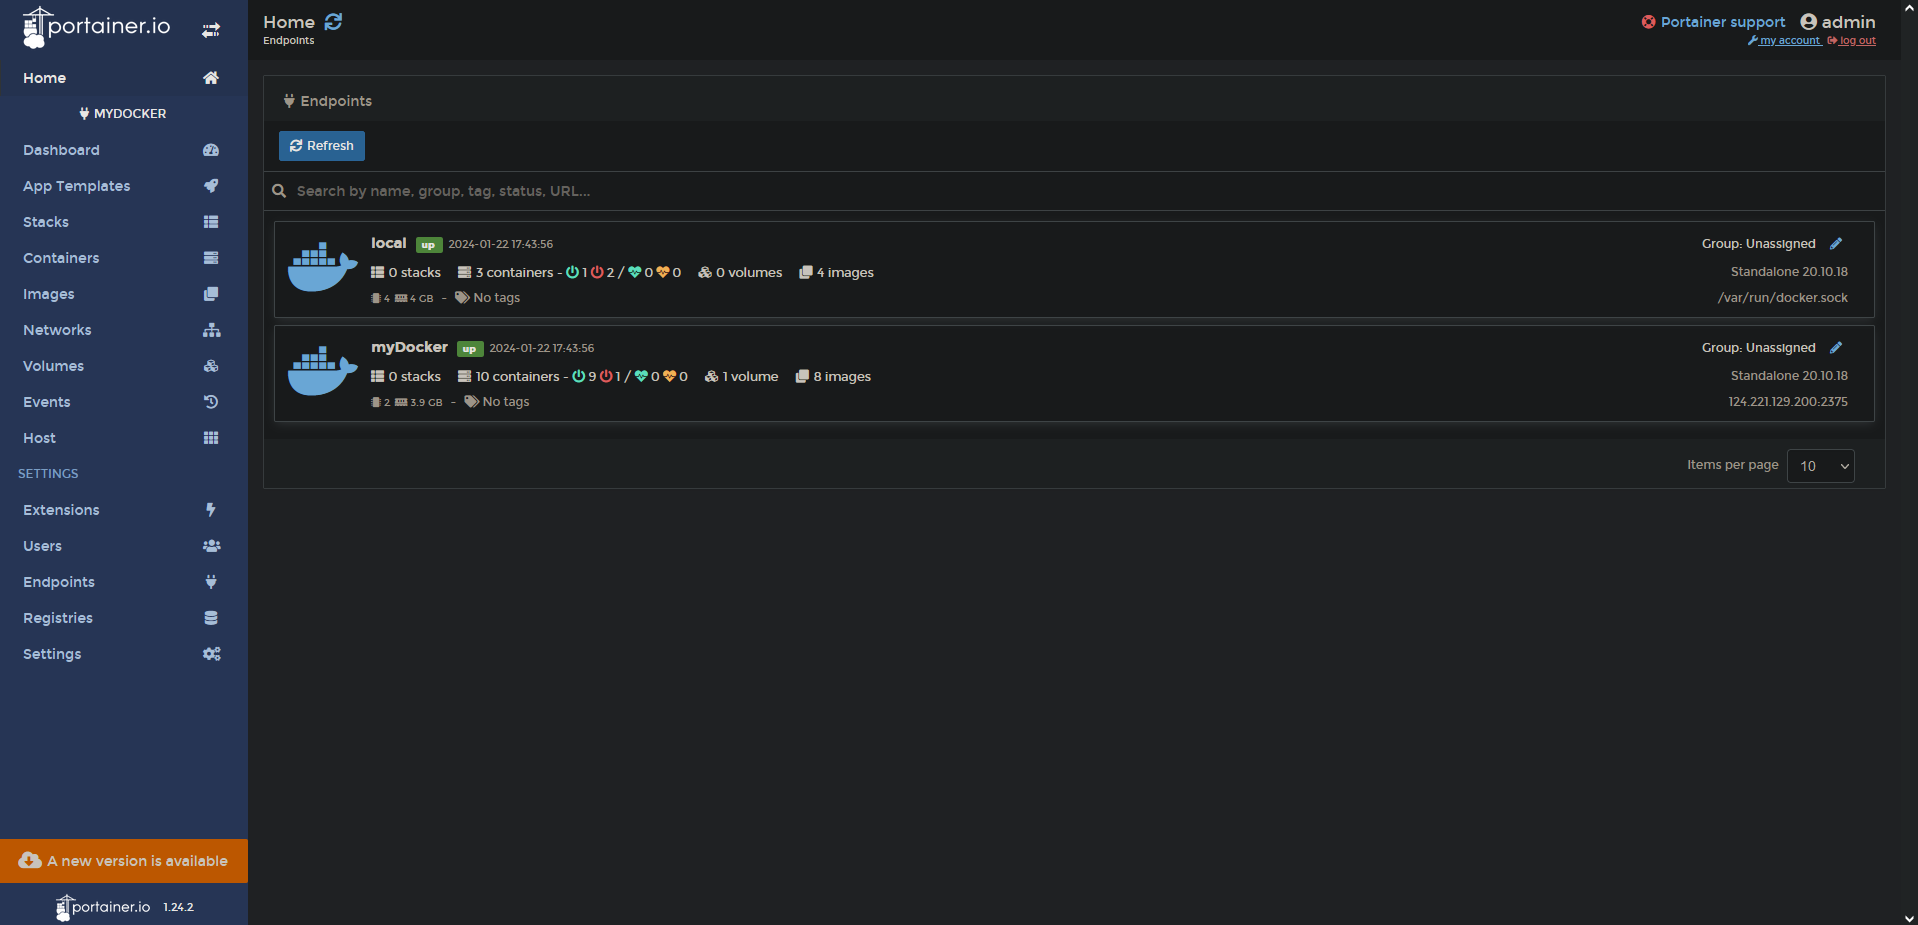Image resolution: width=1918 pixels, height=925 pixels.
Task: Click the up status badge on myDocker
Action: (x=470, y=349)
